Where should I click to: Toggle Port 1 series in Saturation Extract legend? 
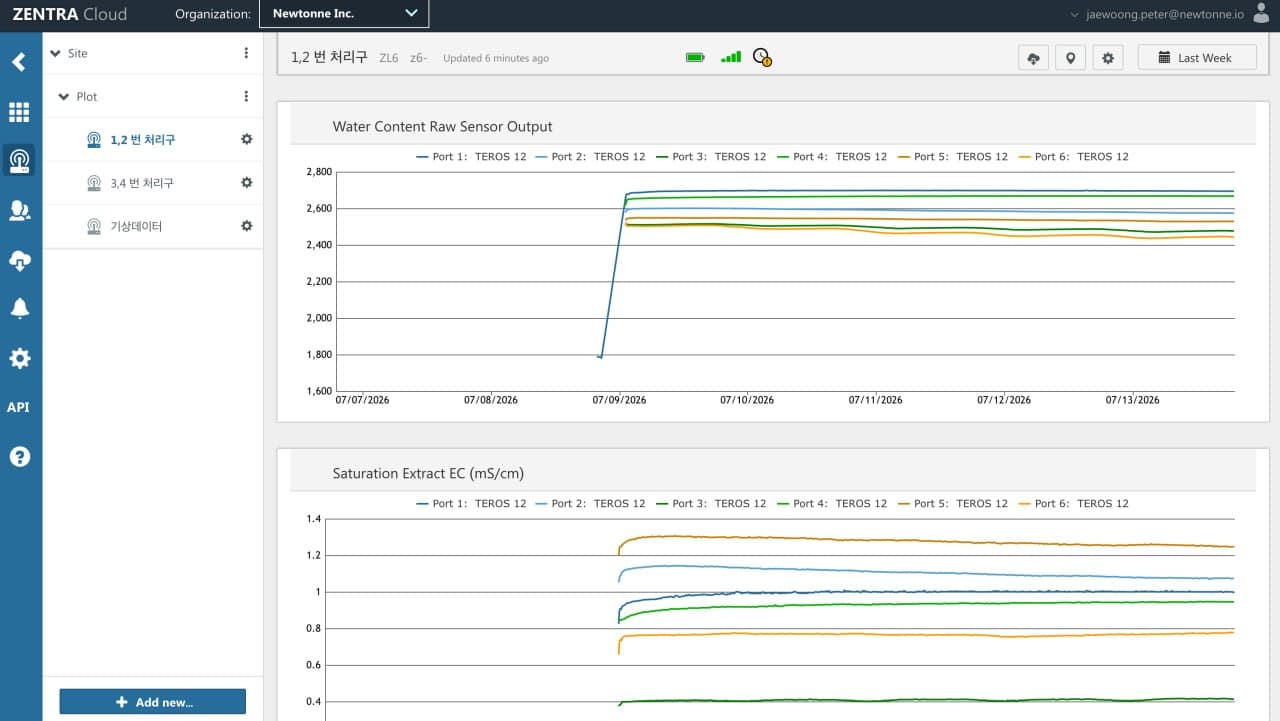pyautogui.click(x=471, y=504)
